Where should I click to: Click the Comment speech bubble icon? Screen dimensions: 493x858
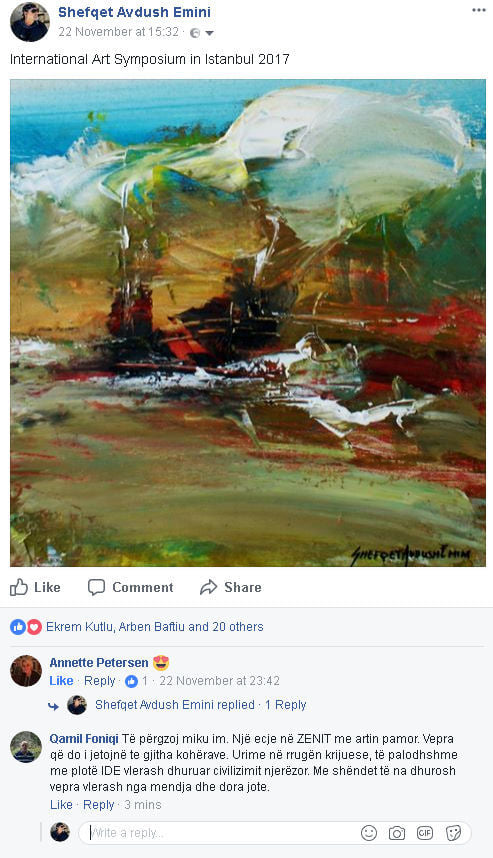coord(96,587)
